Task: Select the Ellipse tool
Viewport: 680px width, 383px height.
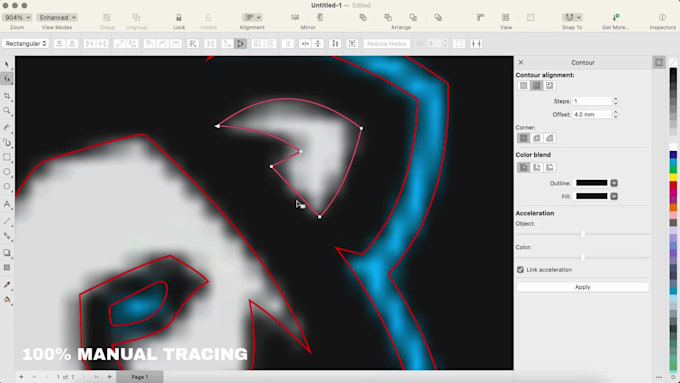Action: pyautogui.click(x=7, y=172)
